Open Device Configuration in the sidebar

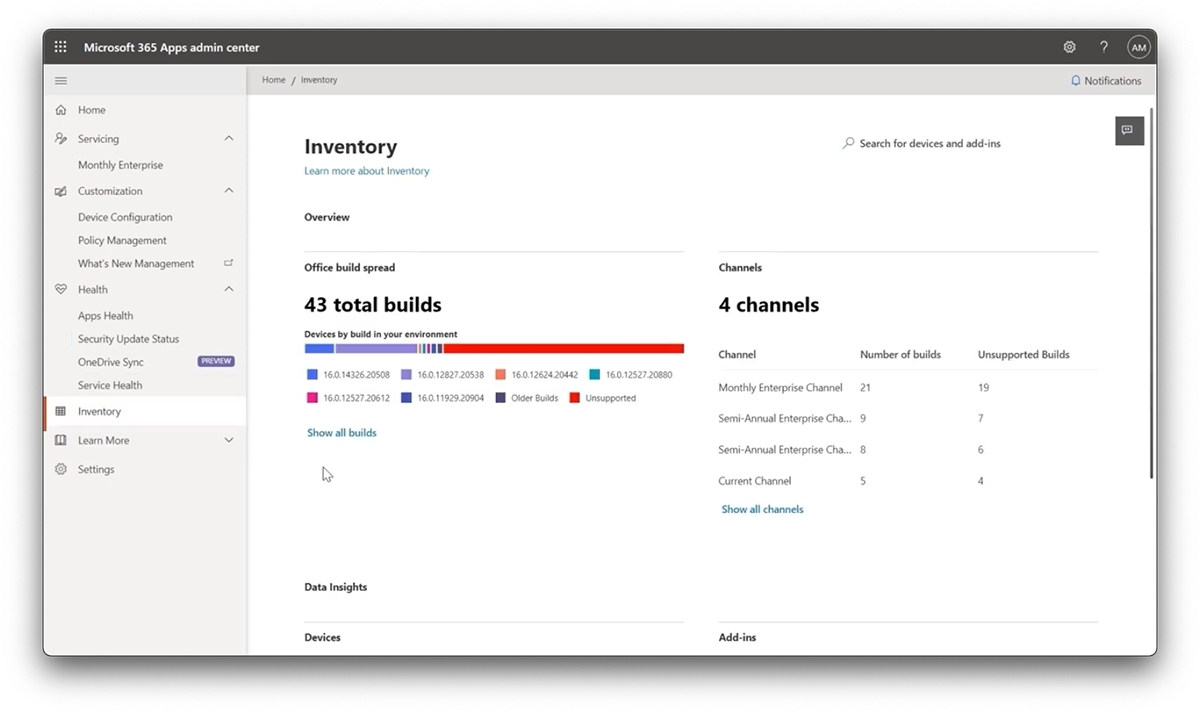125,217
